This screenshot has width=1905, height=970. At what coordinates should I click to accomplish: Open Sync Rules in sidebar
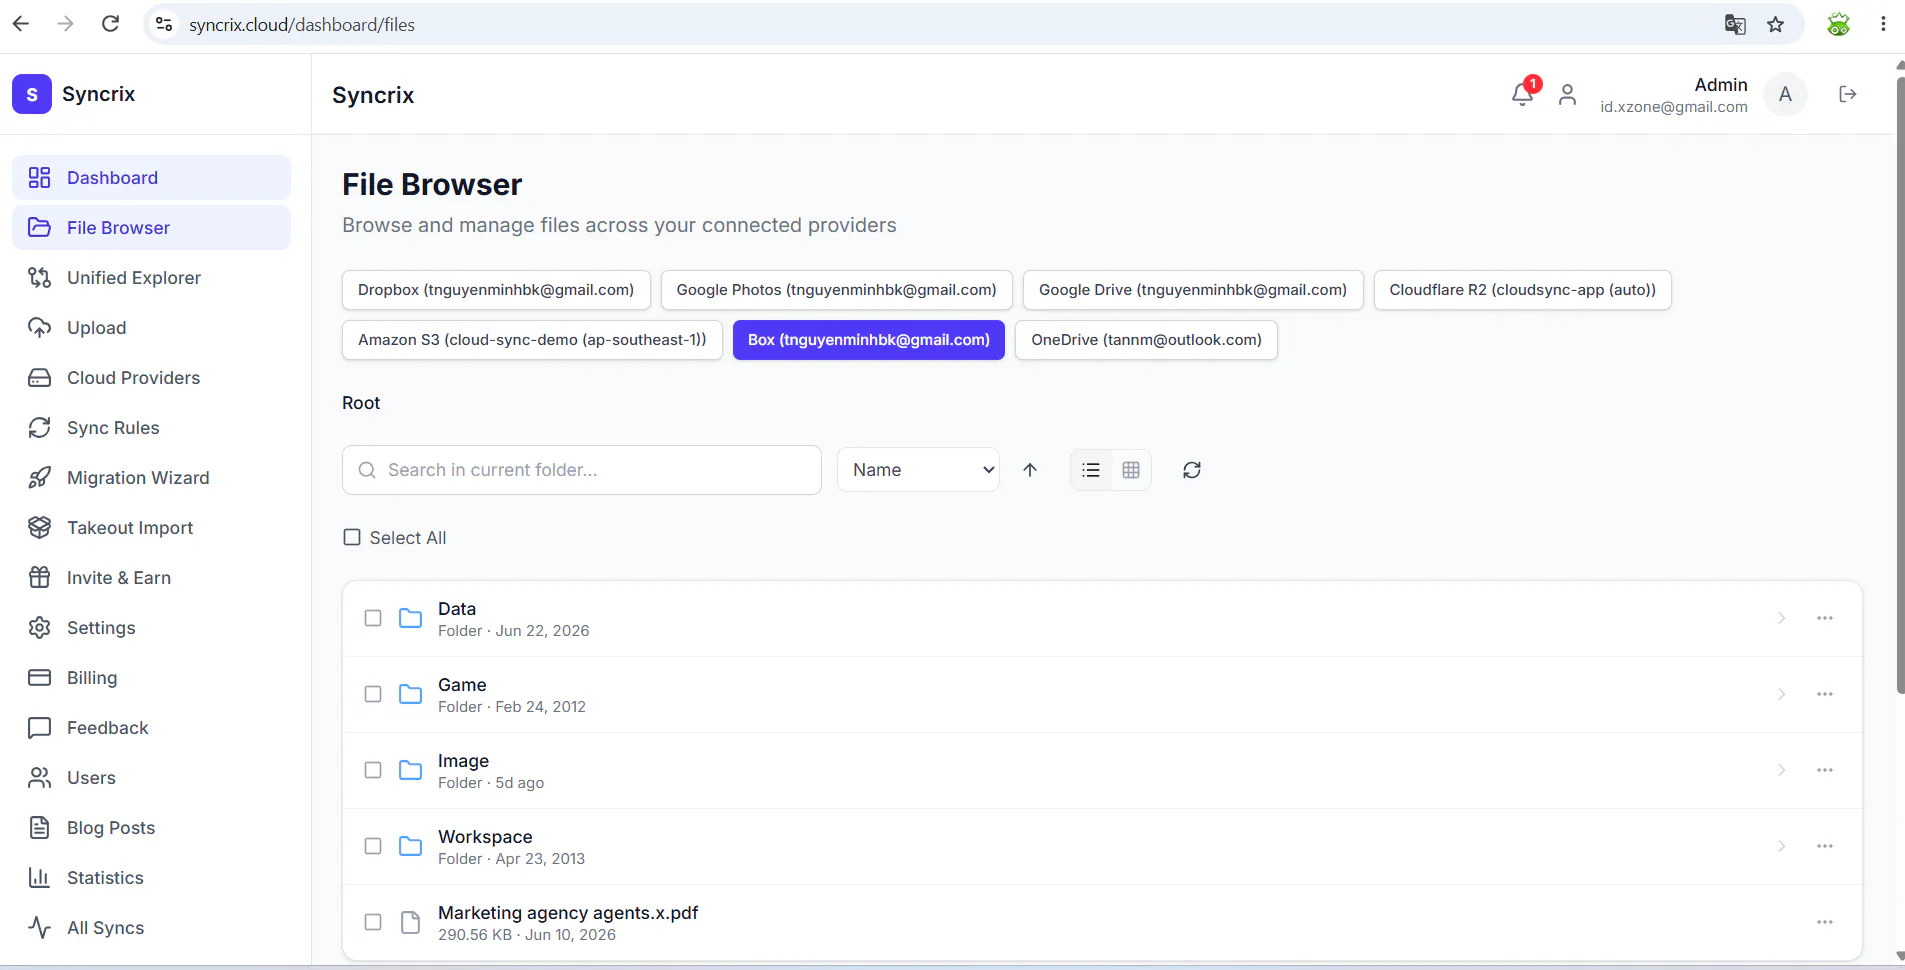coord(151,428)
